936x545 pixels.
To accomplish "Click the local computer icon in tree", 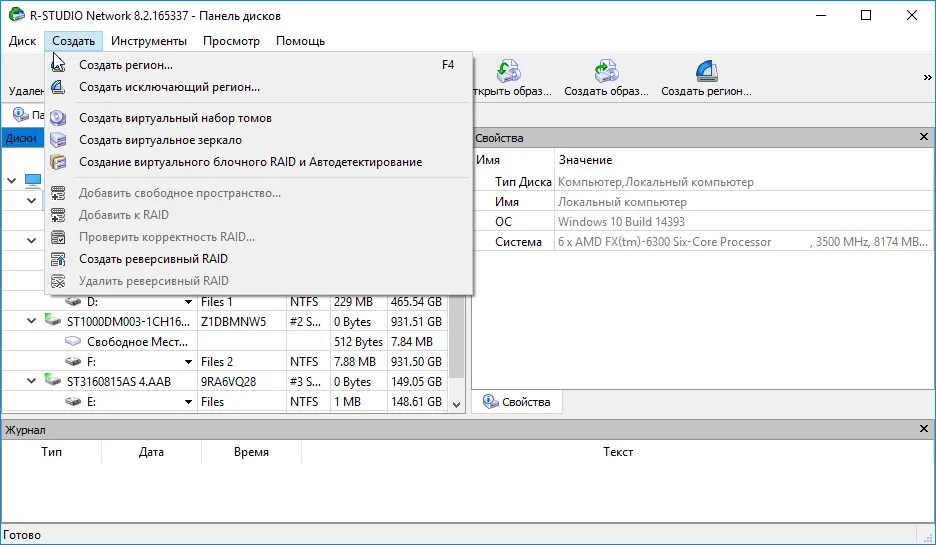I will (33, 180).
